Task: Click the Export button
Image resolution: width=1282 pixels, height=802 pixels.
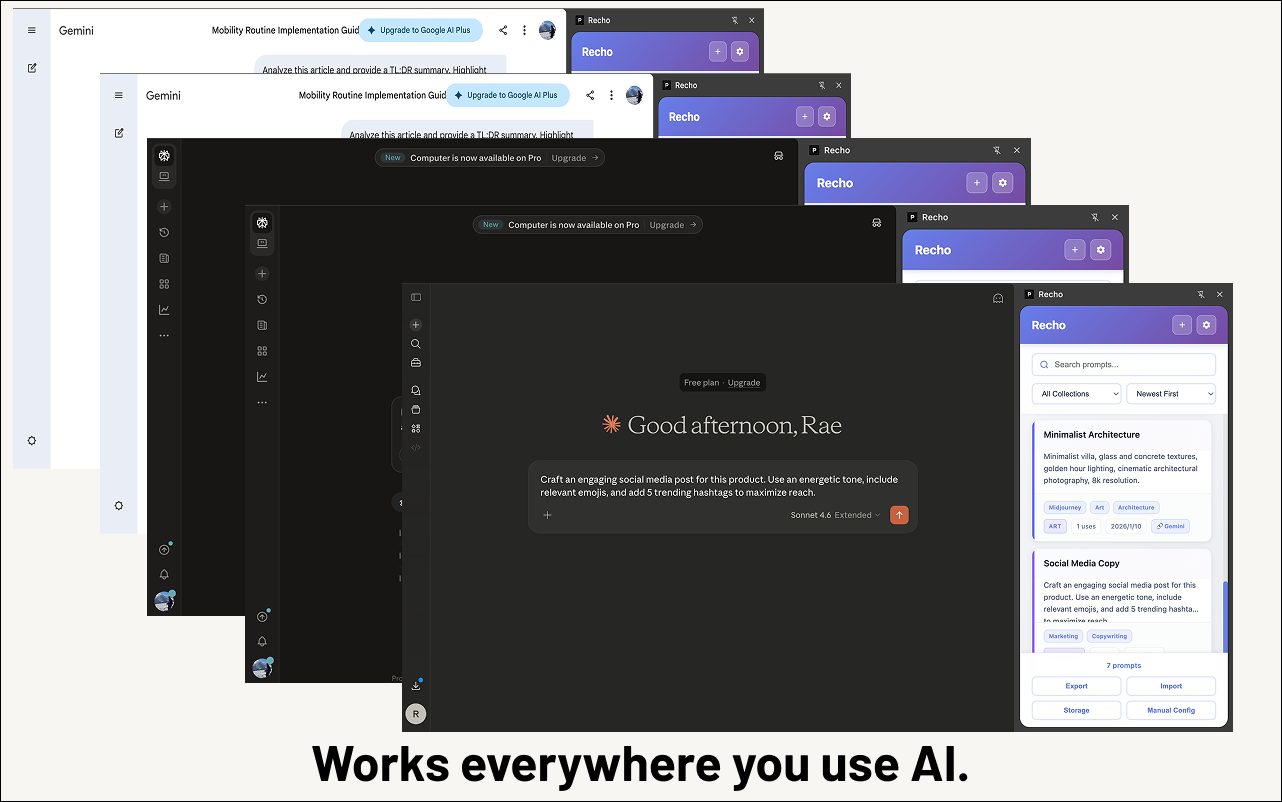Action: coord(1076,686)
